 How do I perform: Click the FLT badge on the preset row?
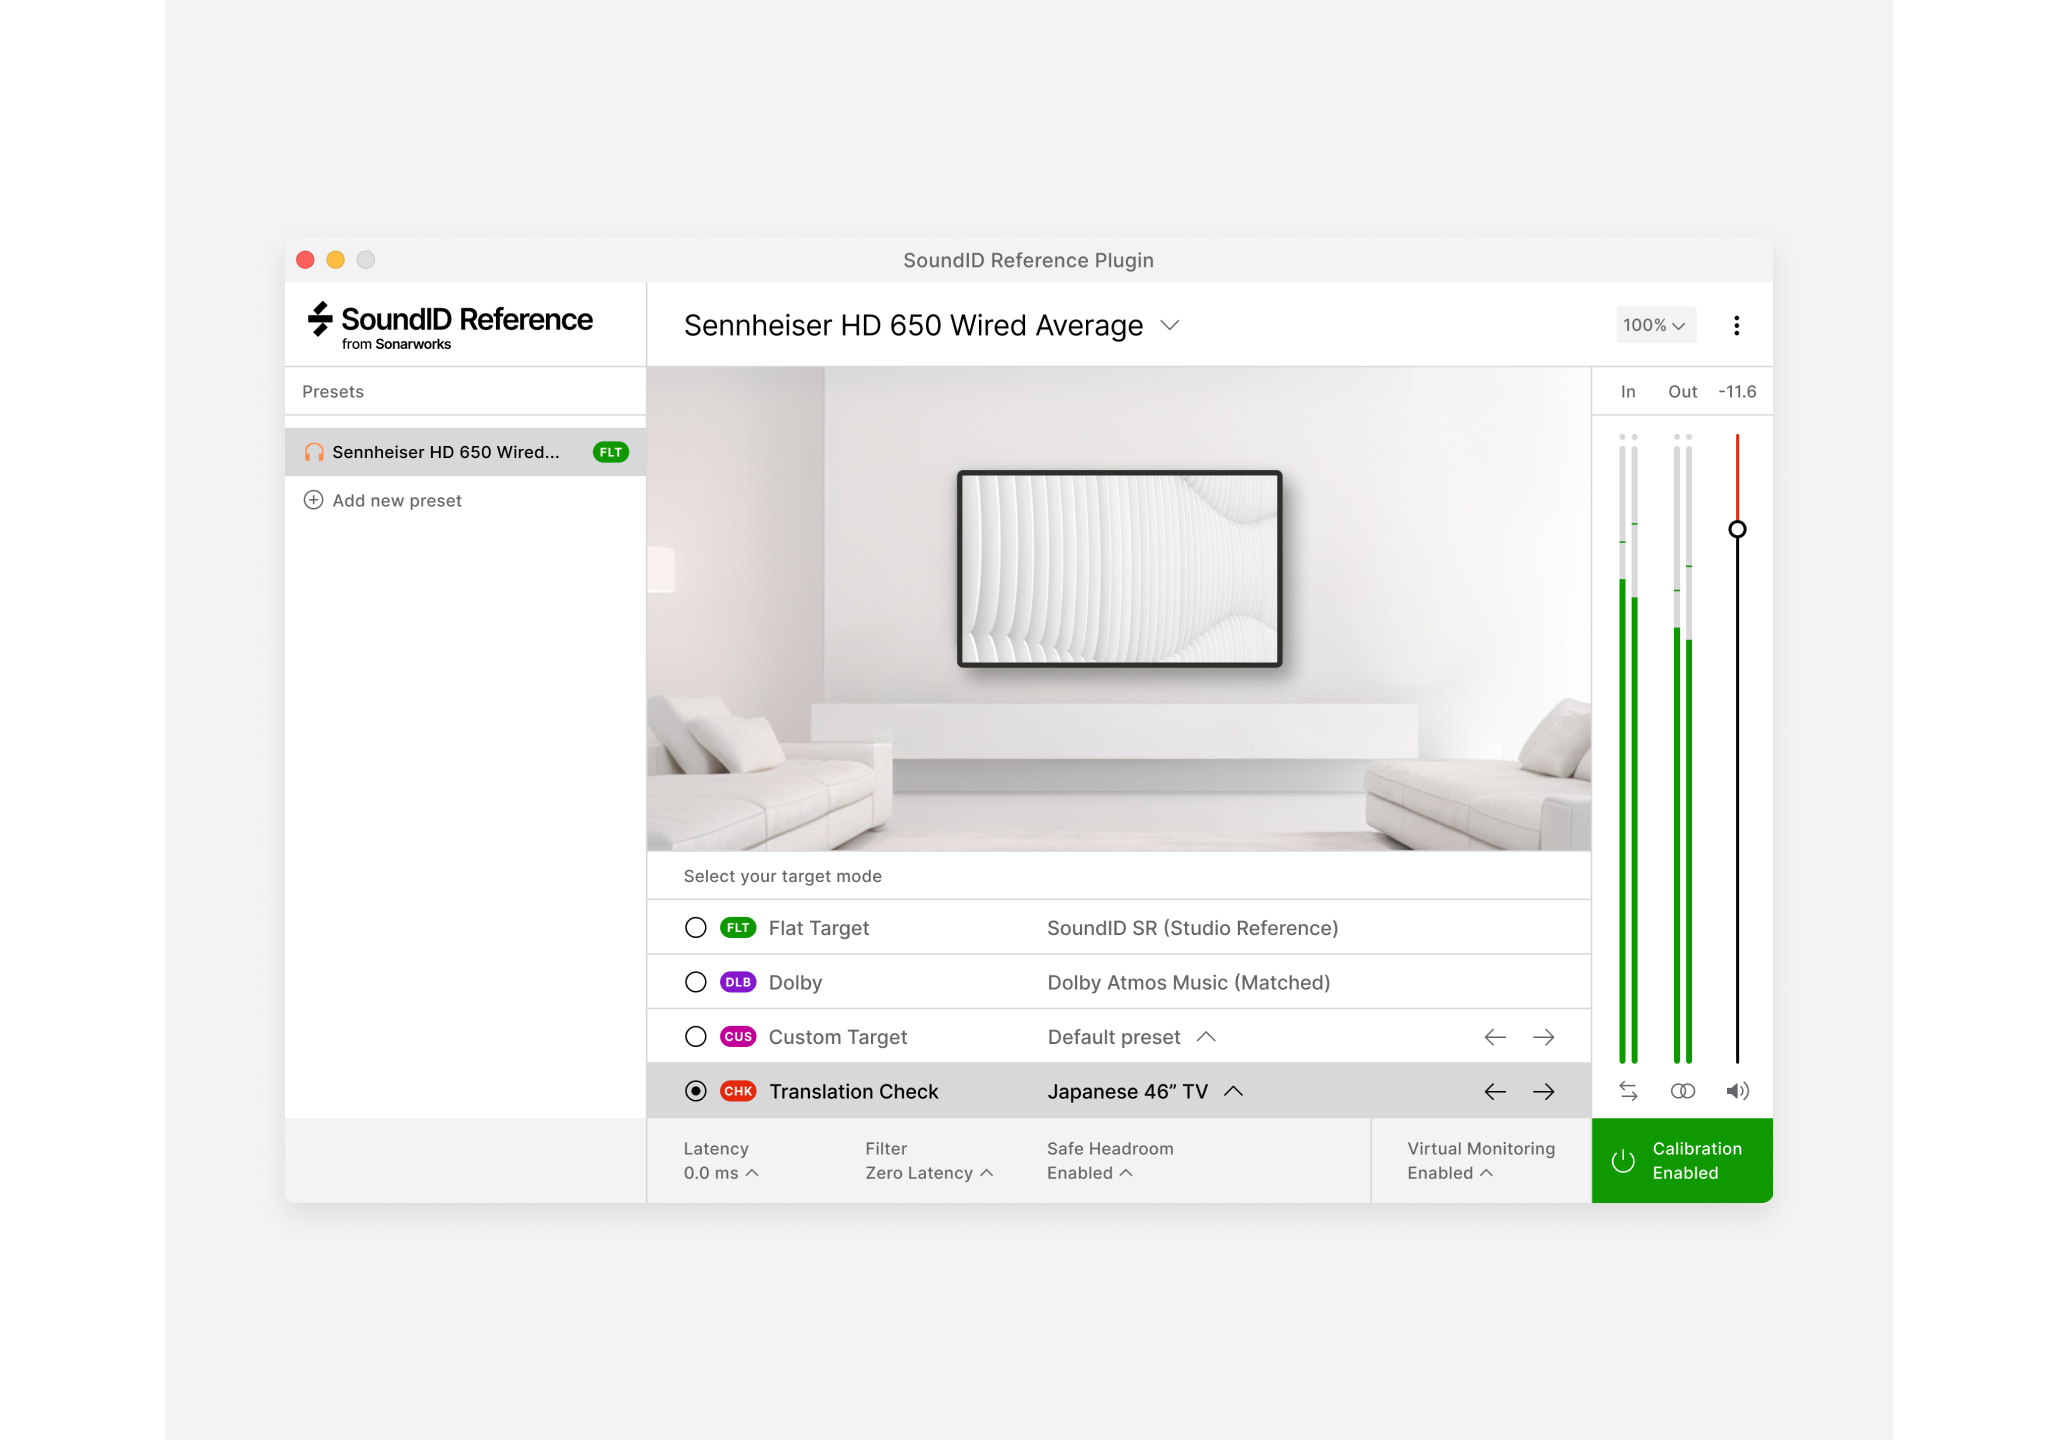(611, 452)
